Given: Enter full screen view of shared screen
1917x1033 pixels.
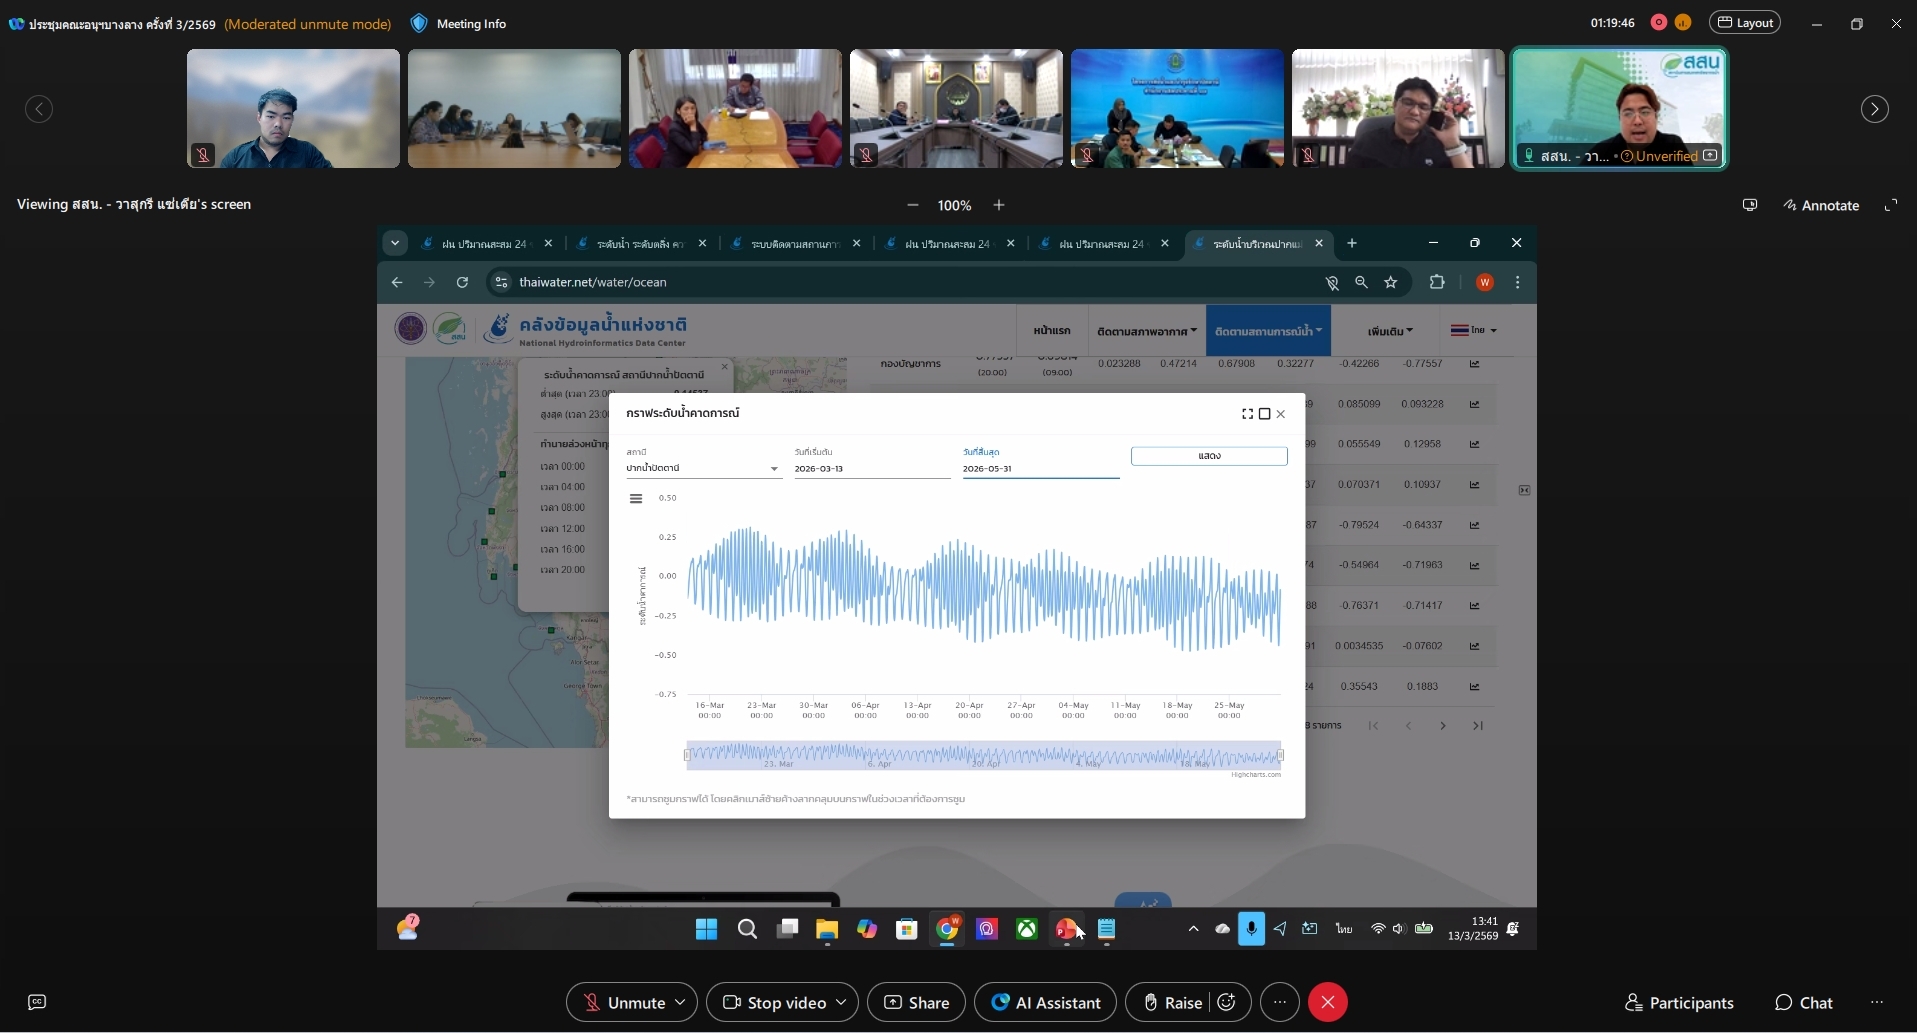Looking at the screenshot, I should pos(1890,205).
